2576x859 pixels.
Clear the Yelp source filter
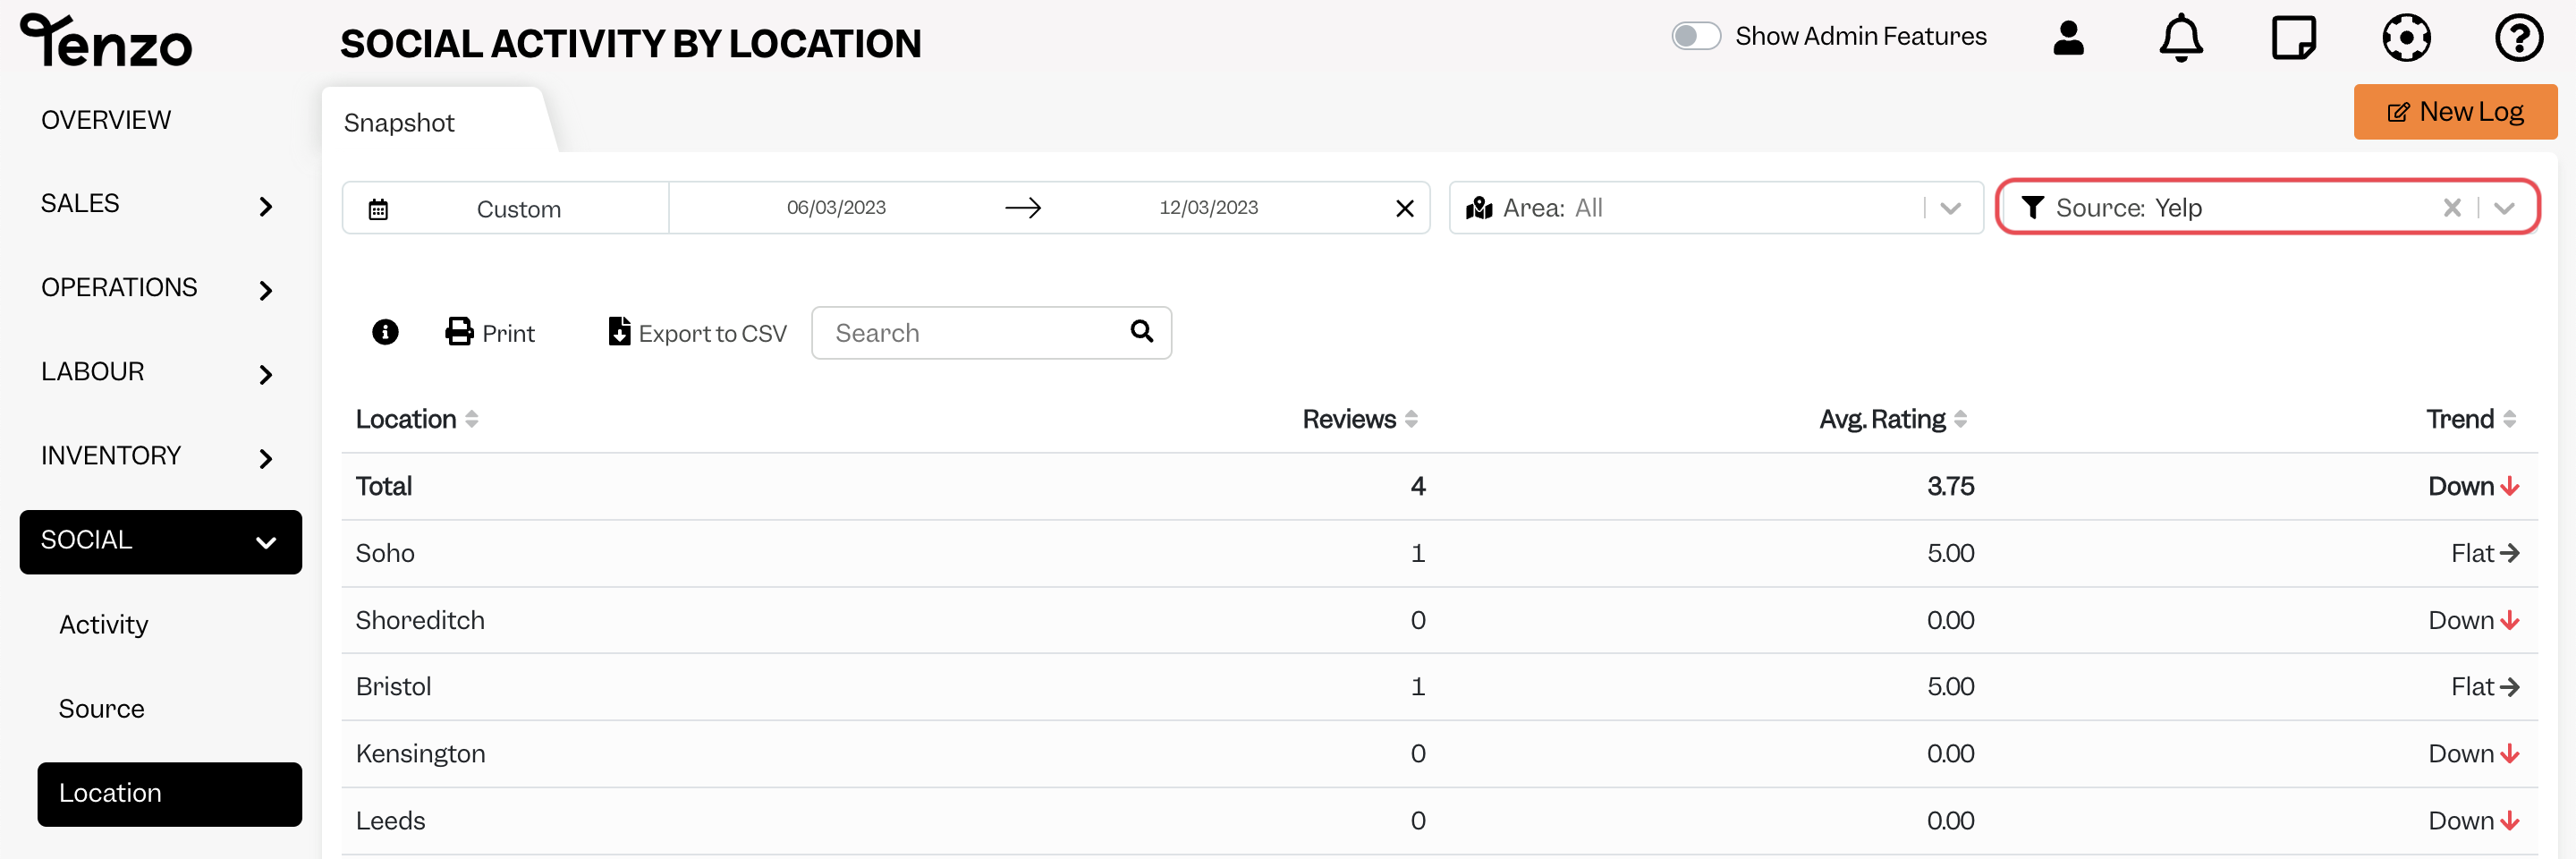click(2452, 207)
